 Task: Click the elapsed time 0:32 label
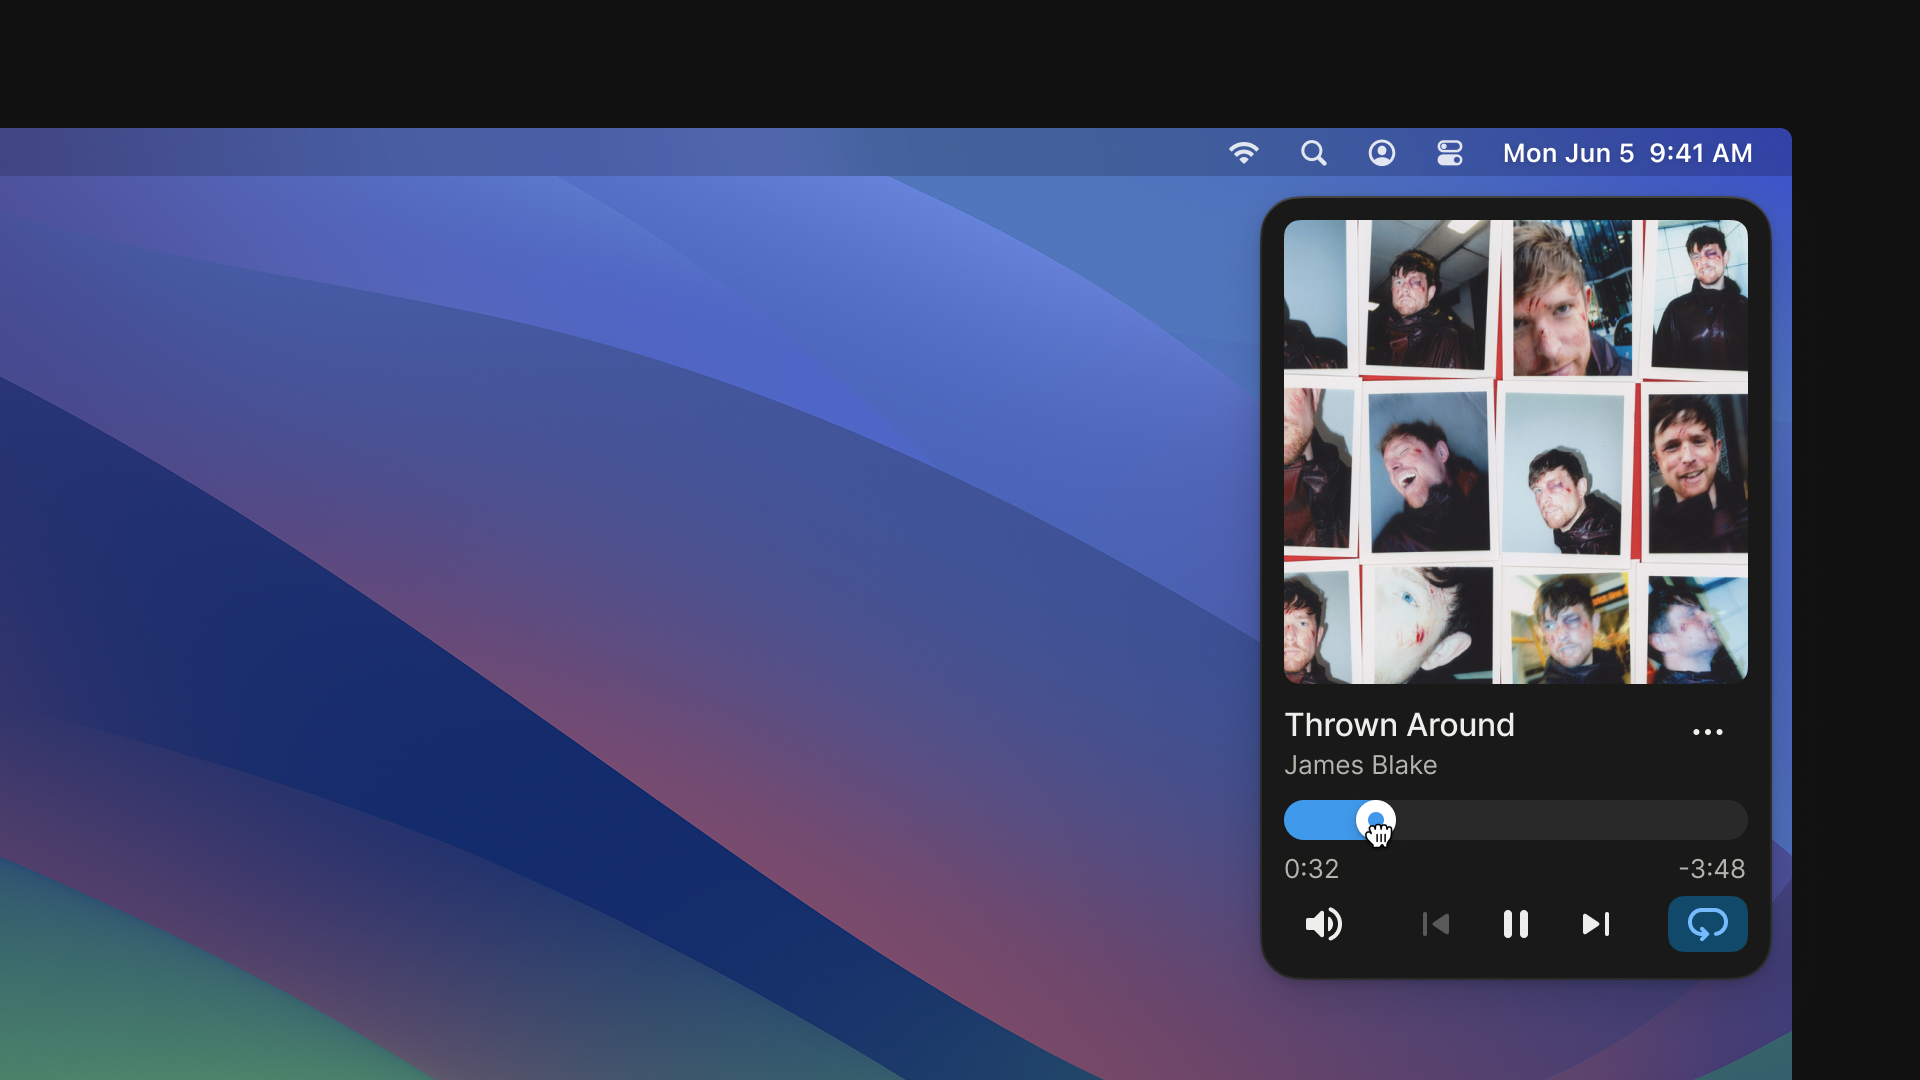click(1311, 869)
